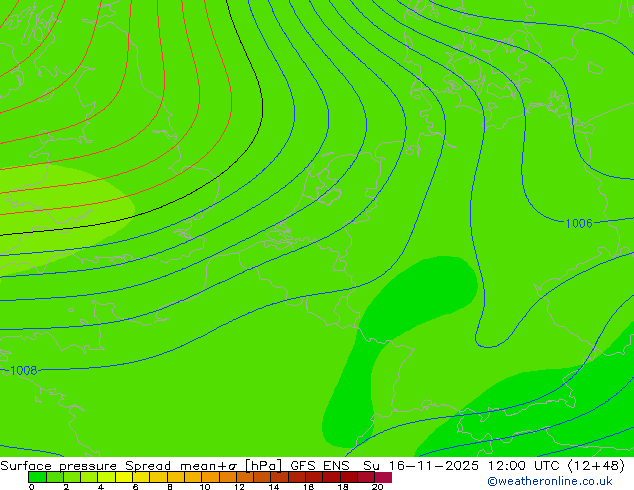Click the 'Surface pressure Spread' title text
This screenshot has height=490, width=634.
[x=85, y=466]
